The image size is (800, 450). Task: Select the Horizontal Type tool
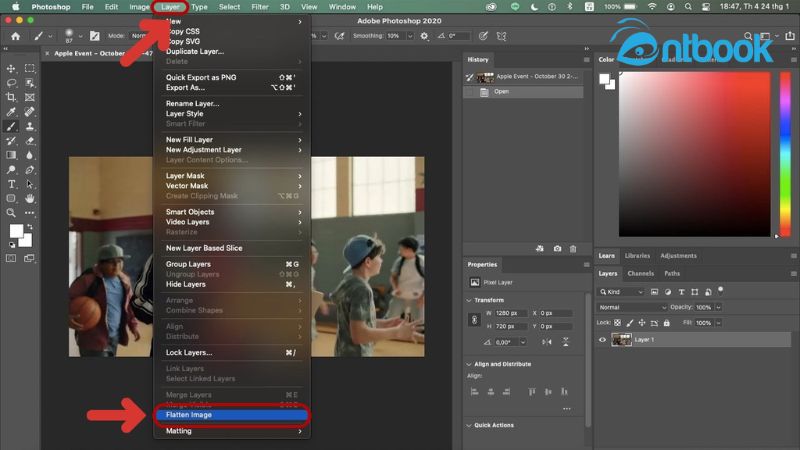11,184
